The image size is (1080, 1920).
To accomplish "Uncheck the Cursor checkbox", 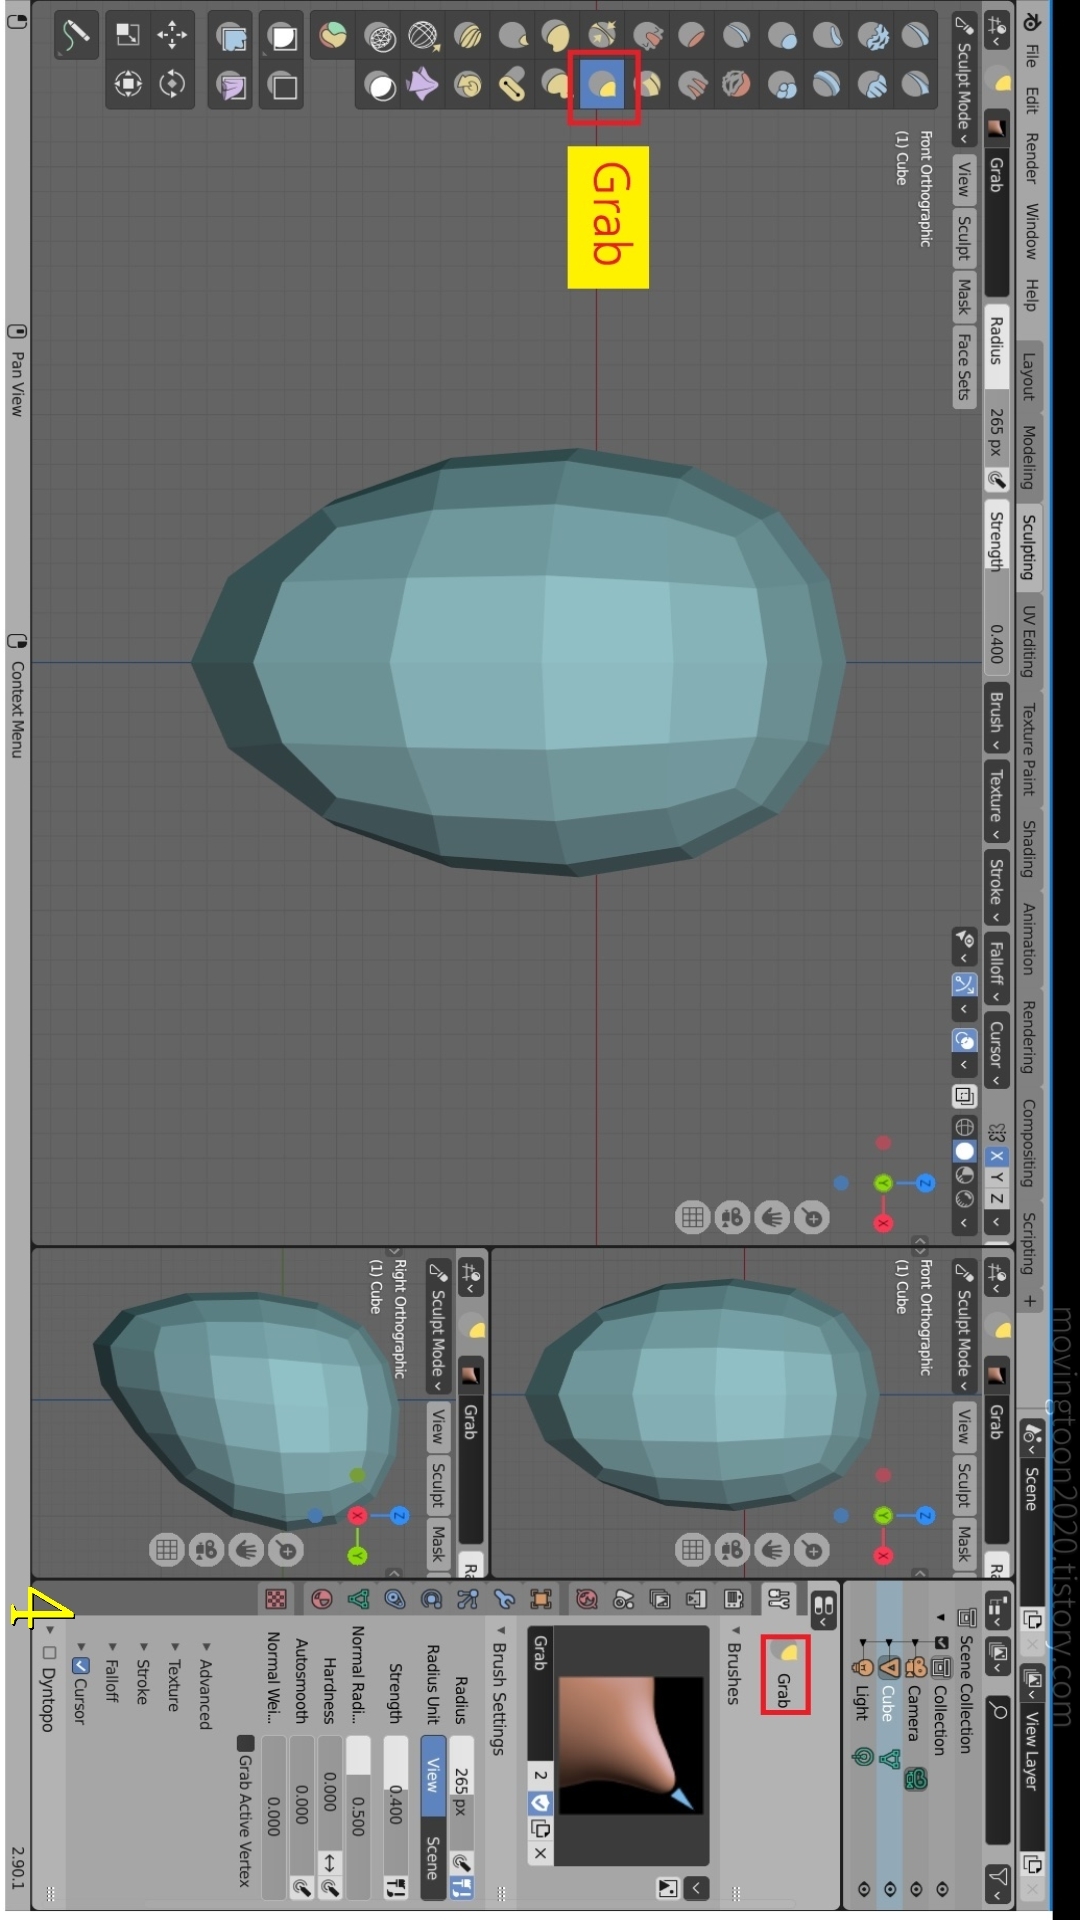I will point(81,1665).
